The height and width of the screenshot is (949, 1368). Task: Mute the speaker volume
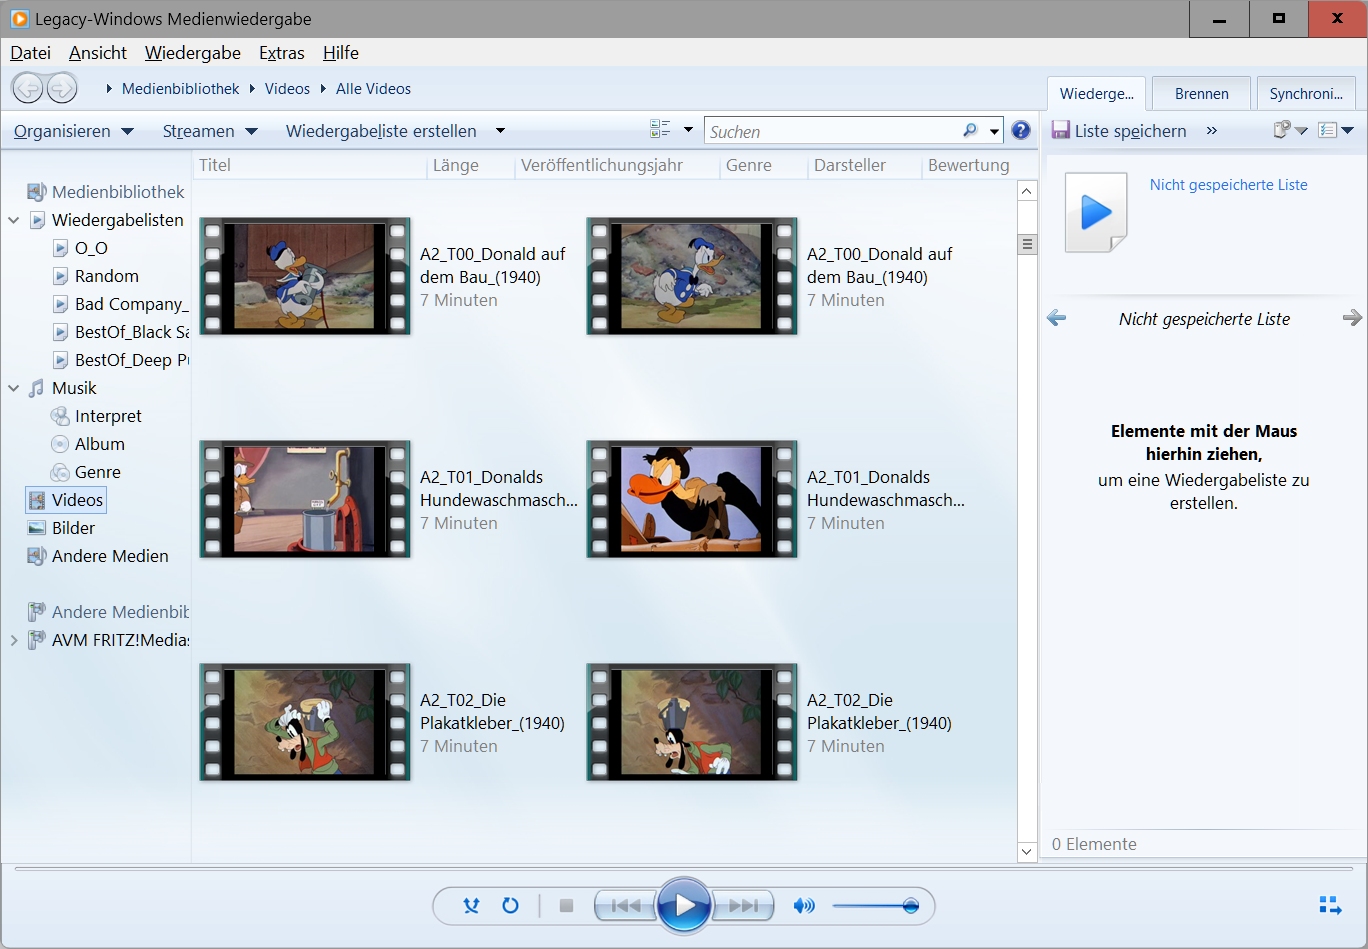click(x=804, y=906)
